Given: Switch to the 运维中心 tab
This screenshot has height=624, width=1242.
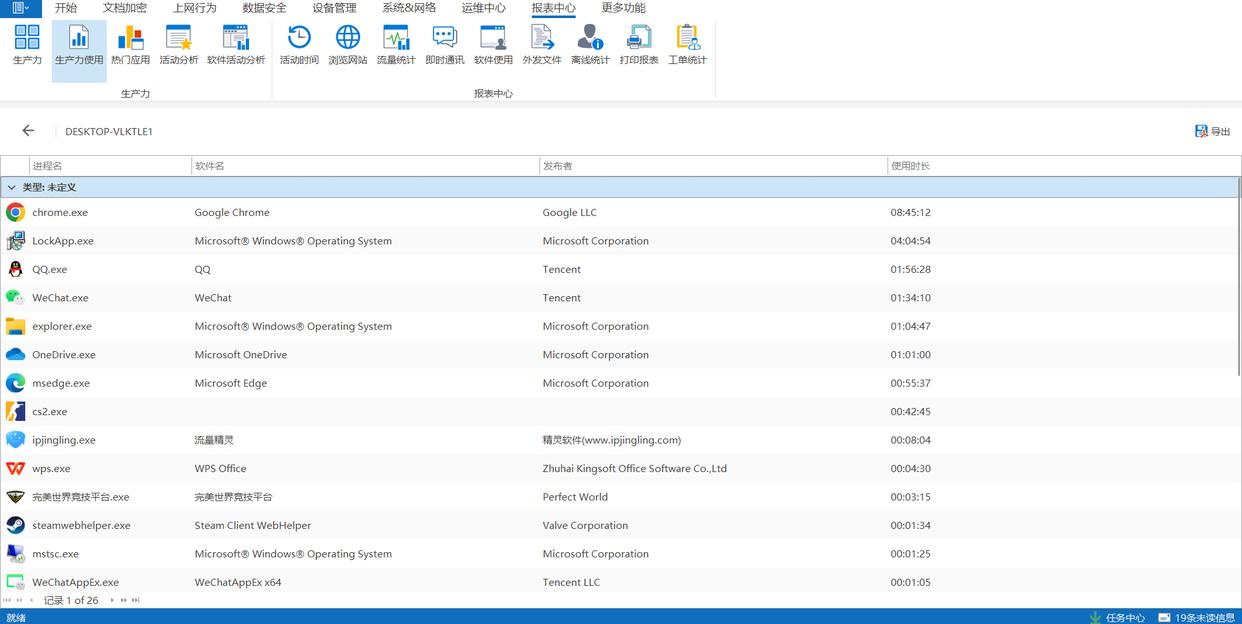Looking at the screenshot, I should [483, 8].
